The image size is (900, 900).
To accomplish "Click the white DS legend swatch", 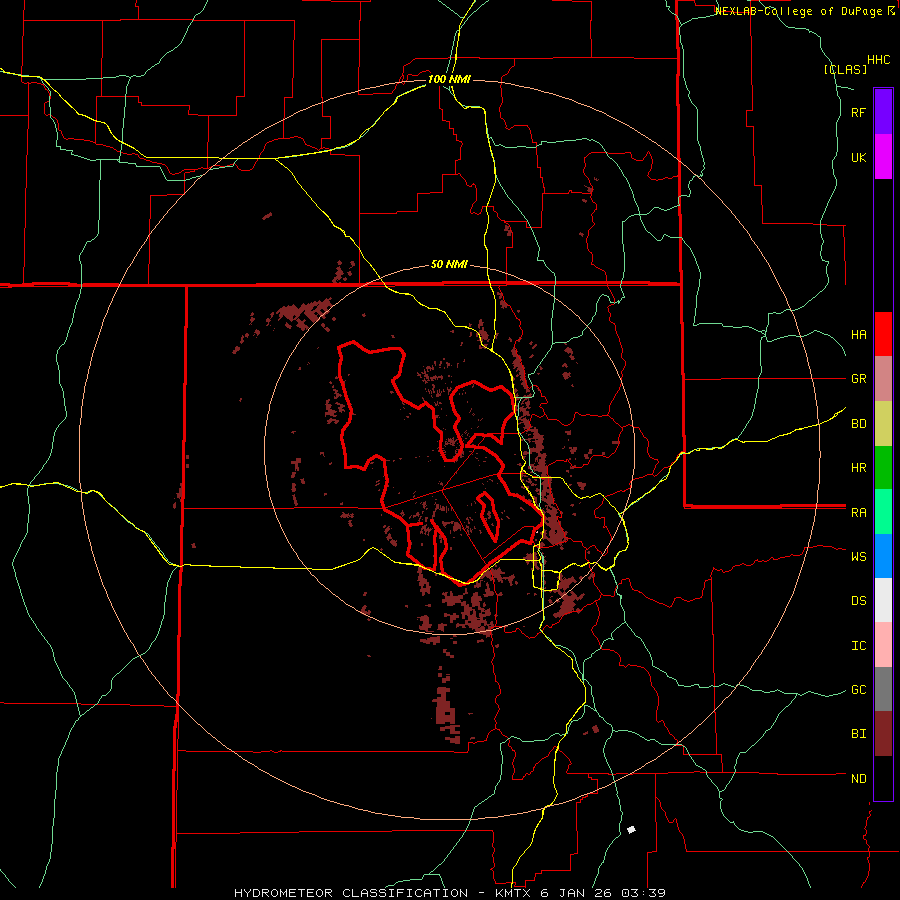I will click(x=883, y=600).
